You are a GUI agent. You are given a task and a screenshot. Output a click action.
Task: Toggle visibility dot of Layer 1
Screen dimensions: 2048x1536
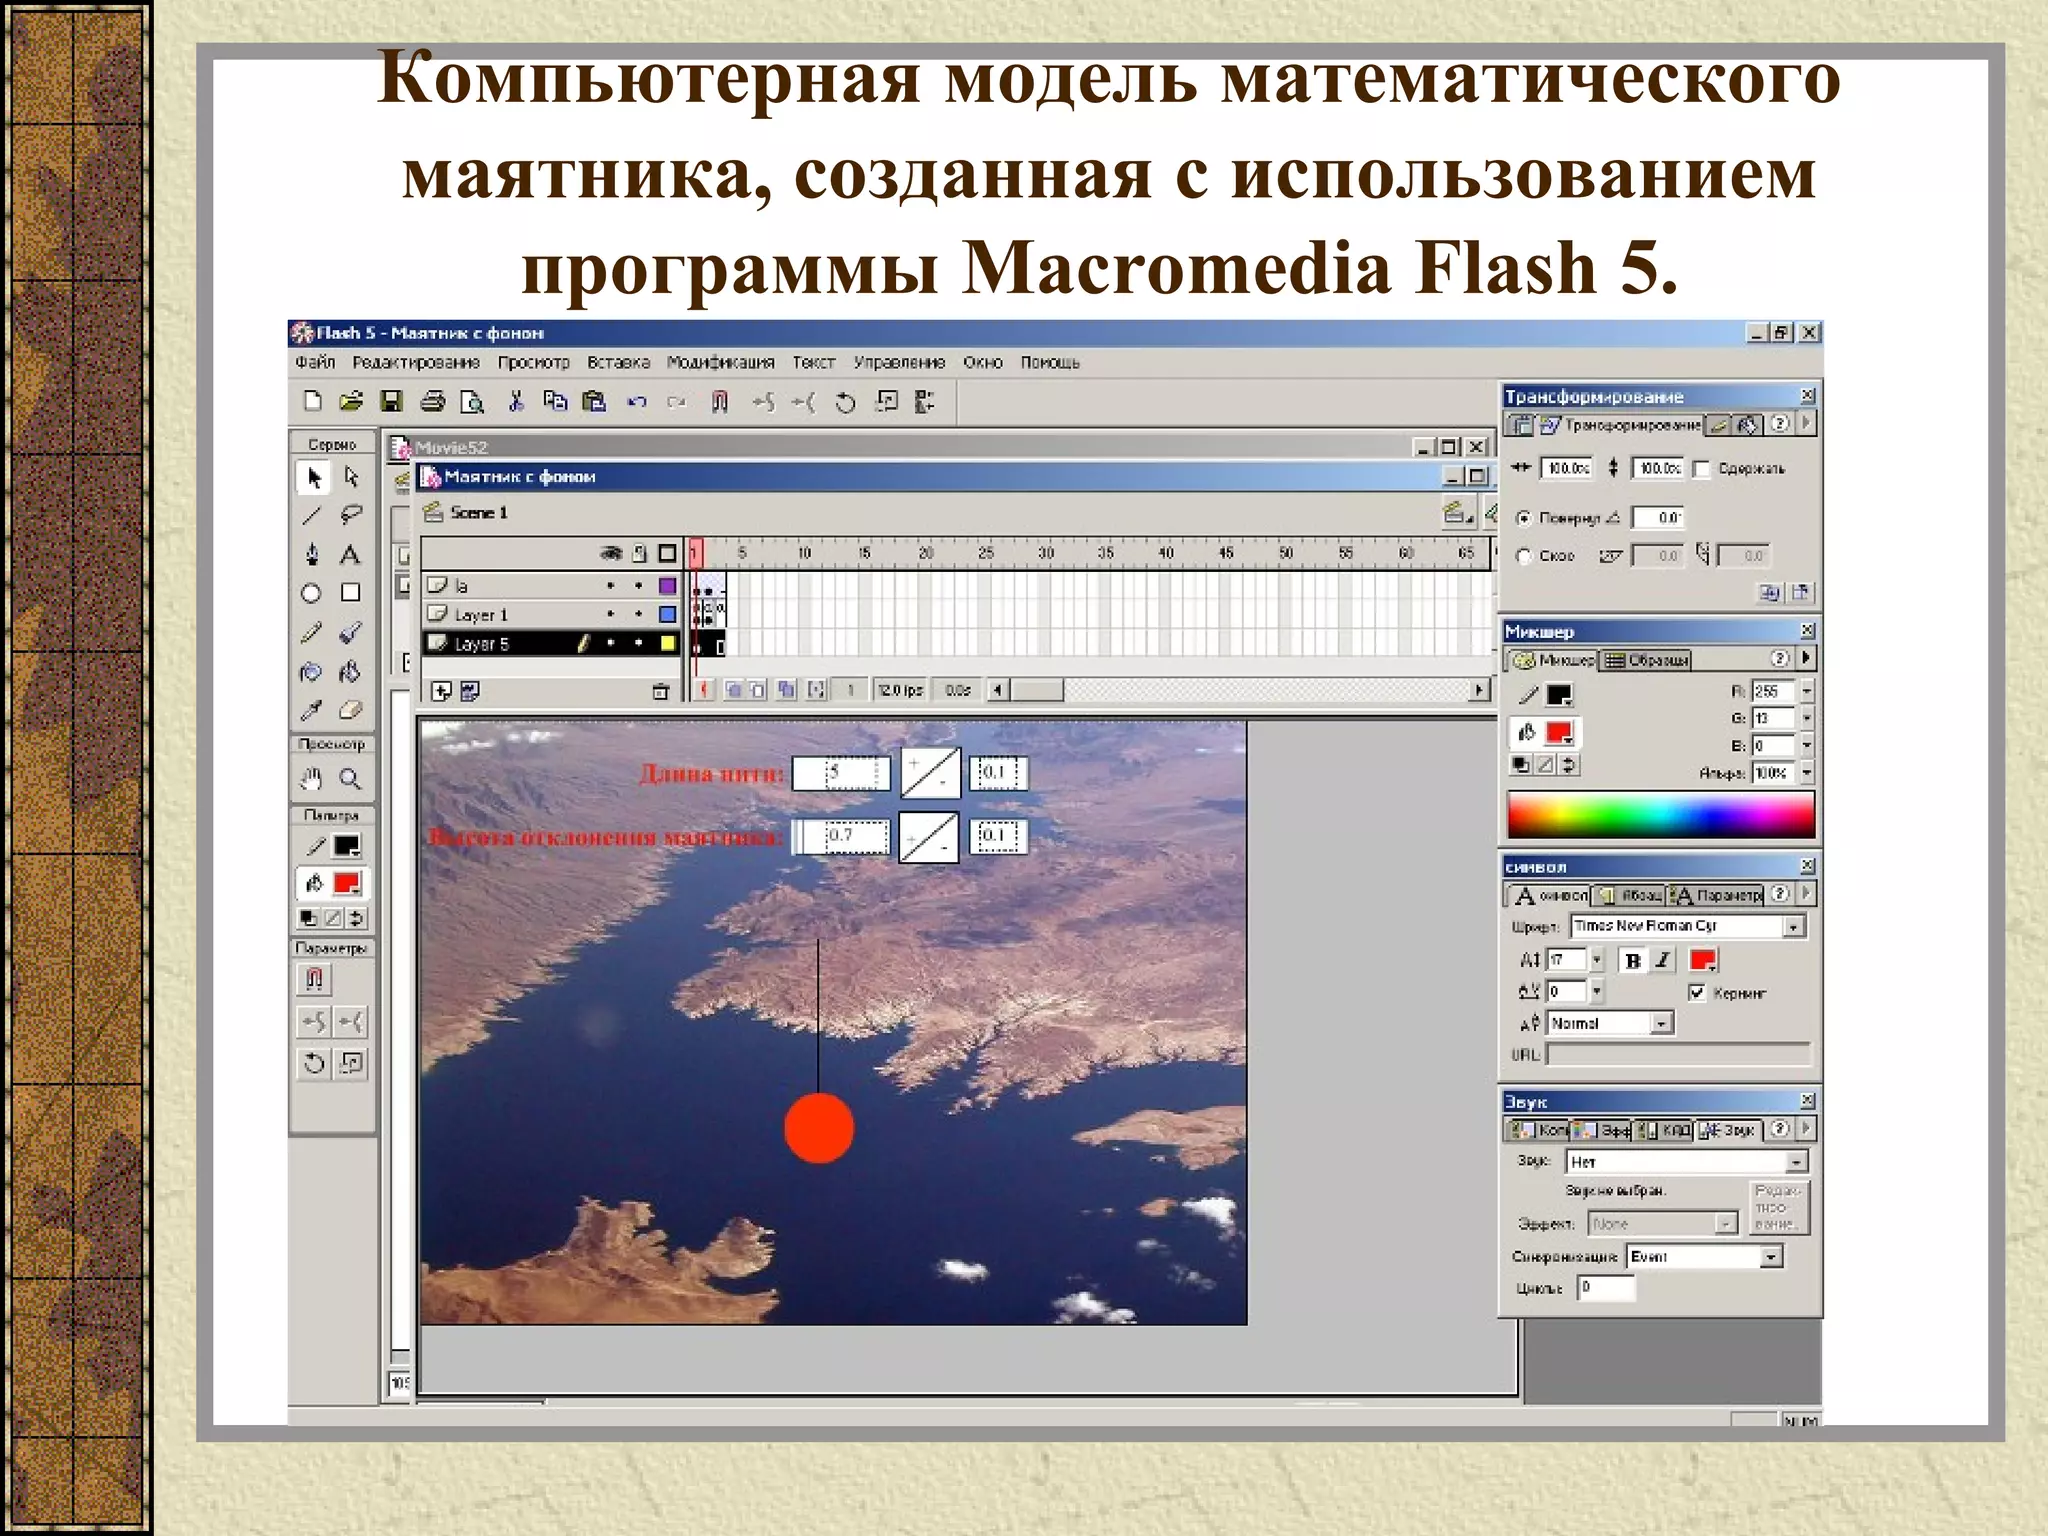[x=610, y=614]
